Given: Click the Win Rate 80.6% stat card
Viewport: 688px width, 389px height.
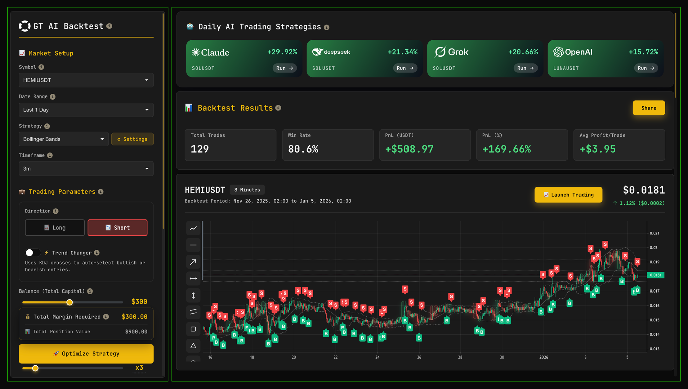Looking at the screenshot, I should click(328, 145).
